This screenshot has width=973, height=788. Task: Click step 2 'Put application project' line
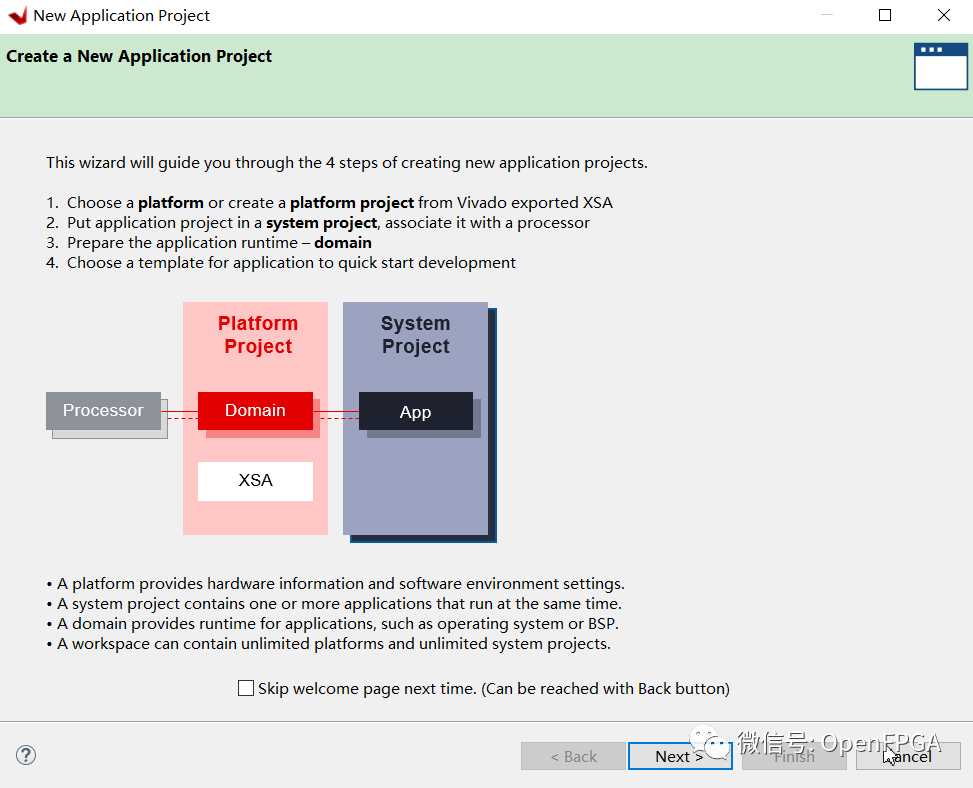(x=318, y=223)
